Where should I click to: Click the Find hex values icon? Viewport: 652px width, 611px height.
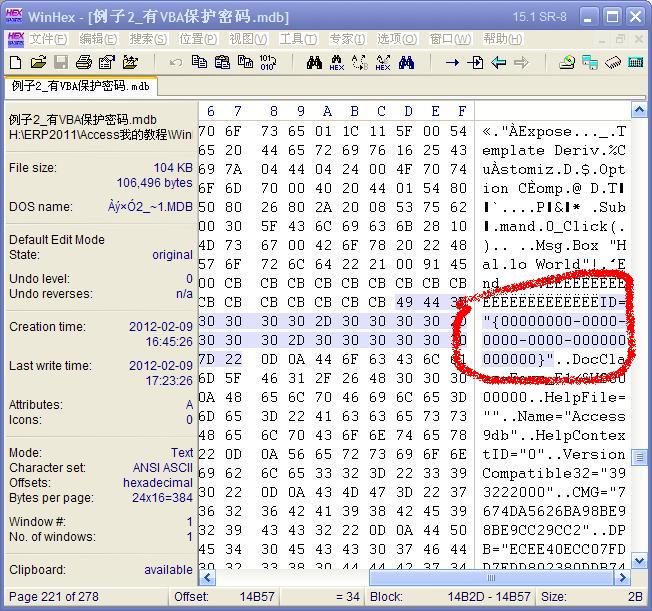[x=337, y=63]
